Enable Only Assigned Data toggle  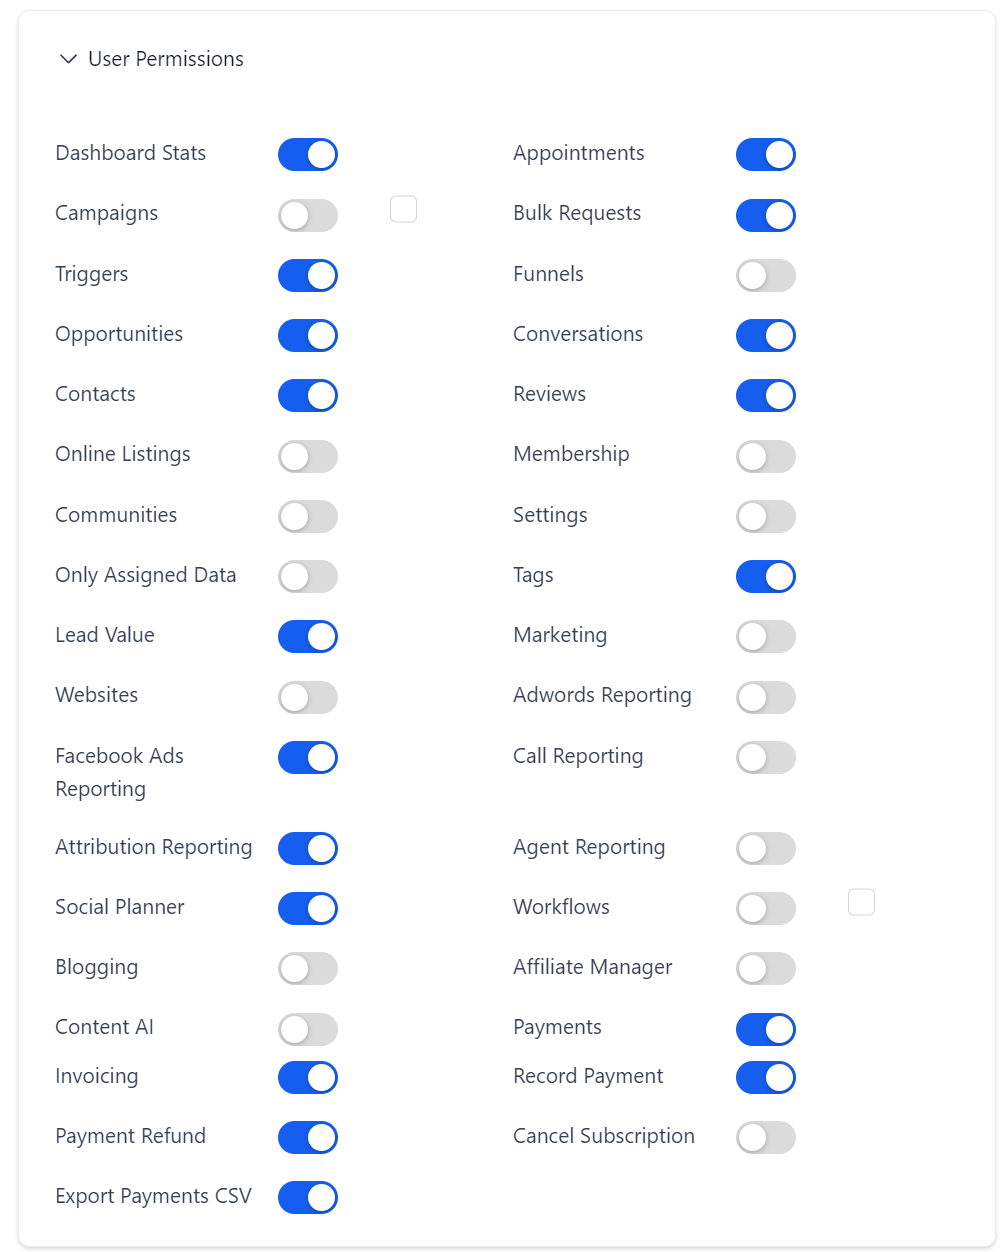(308, 576)
